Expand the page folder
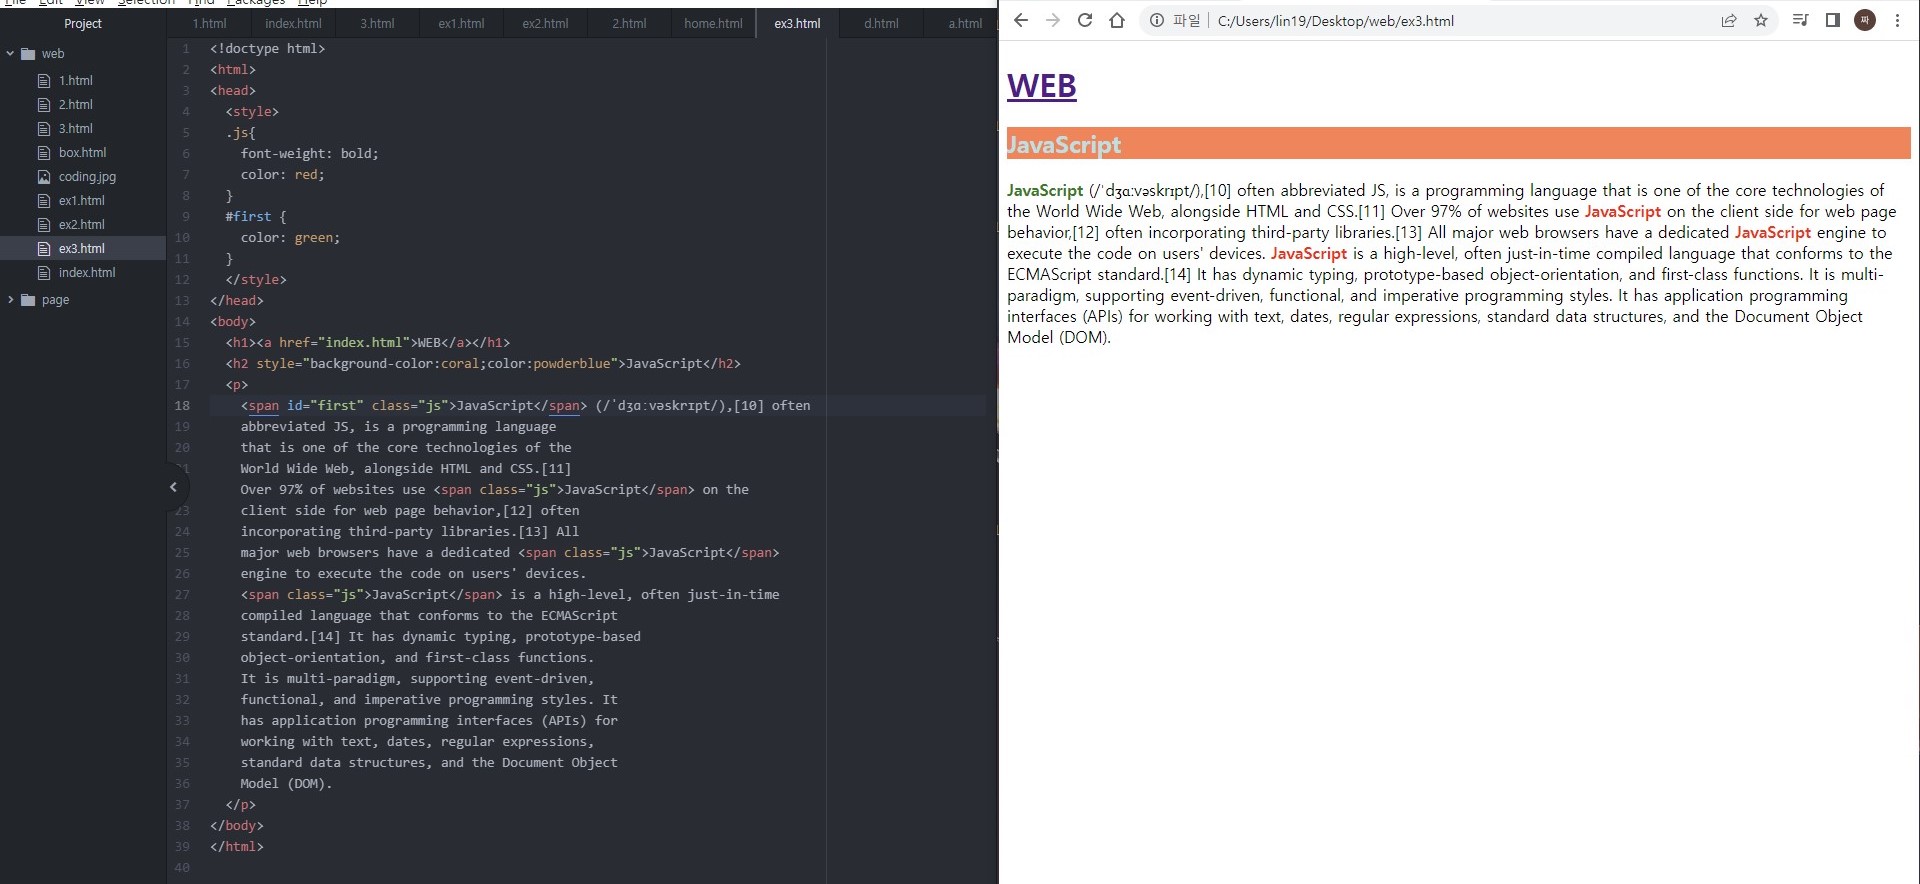This screenshot has width=1920, height=884. [10, 300]
